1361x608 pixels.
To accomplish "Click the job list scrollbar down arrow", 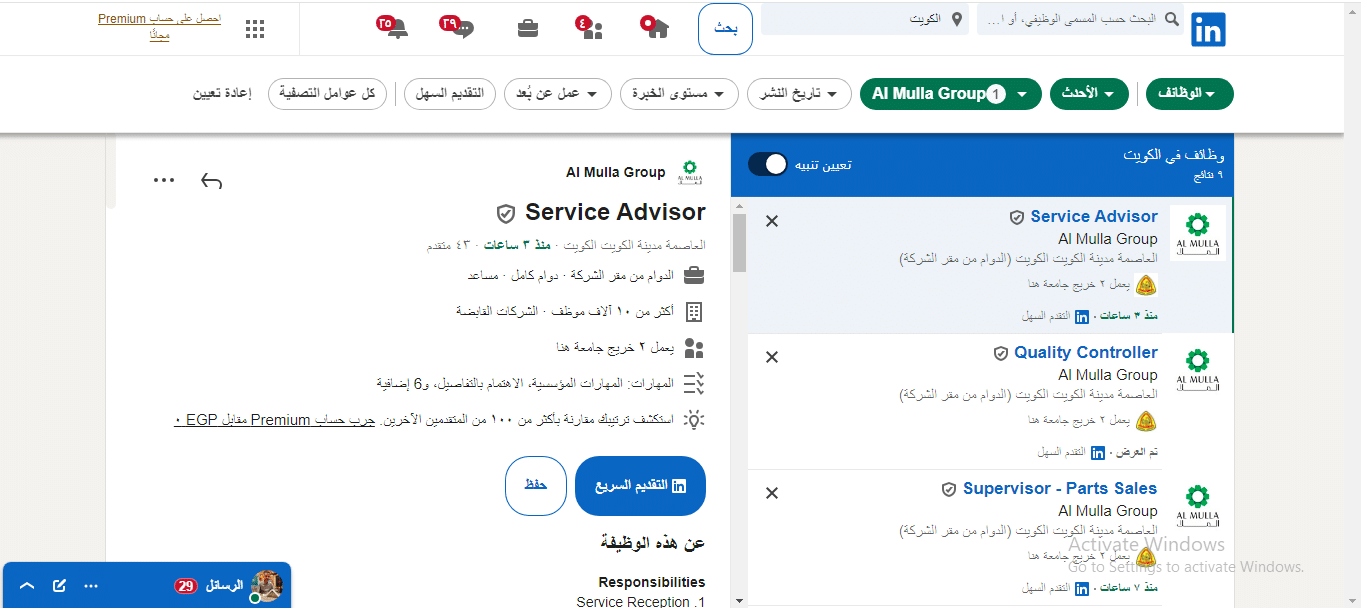I will [739, 600].
